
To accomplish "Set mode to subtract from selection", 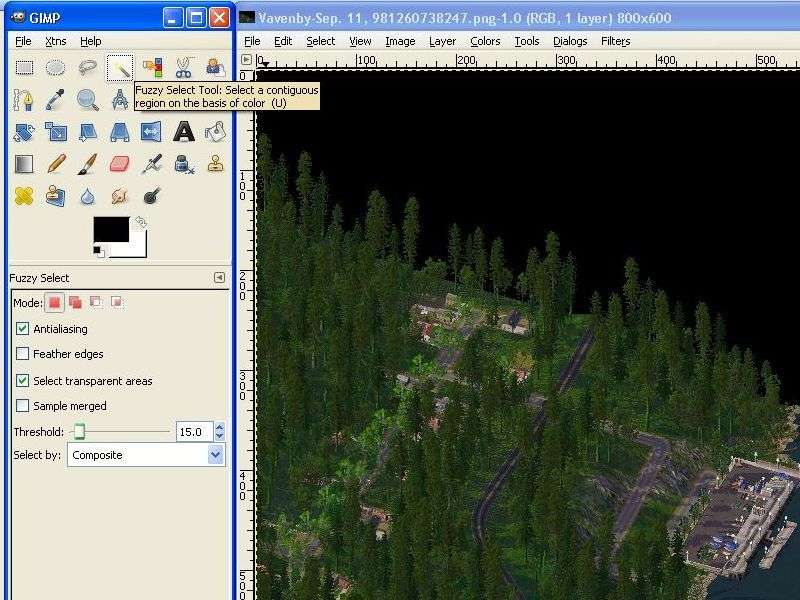I will coord(96,303).
